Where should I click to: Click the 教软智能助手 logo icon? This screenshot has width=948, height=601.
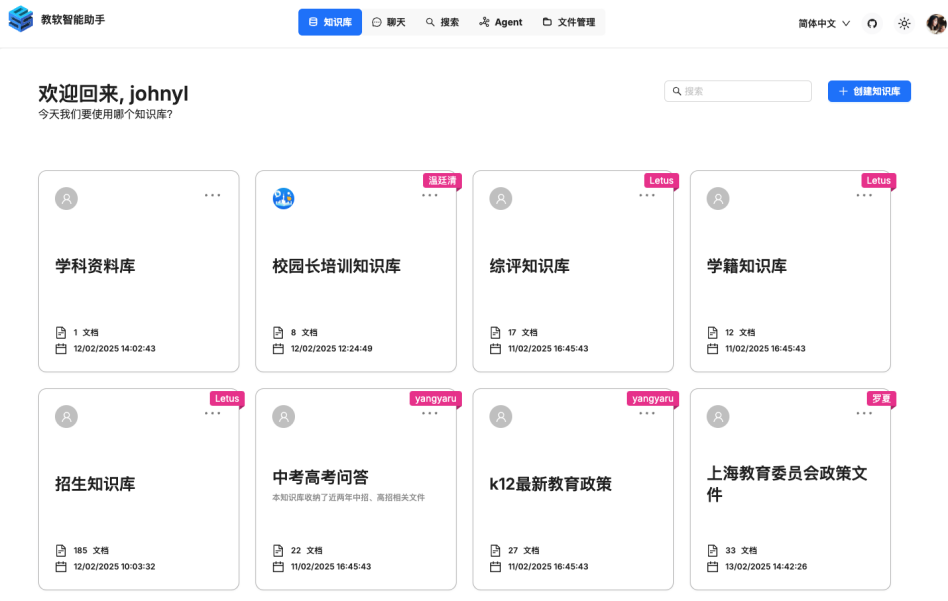pyautogui.click(x=20, y=21)
